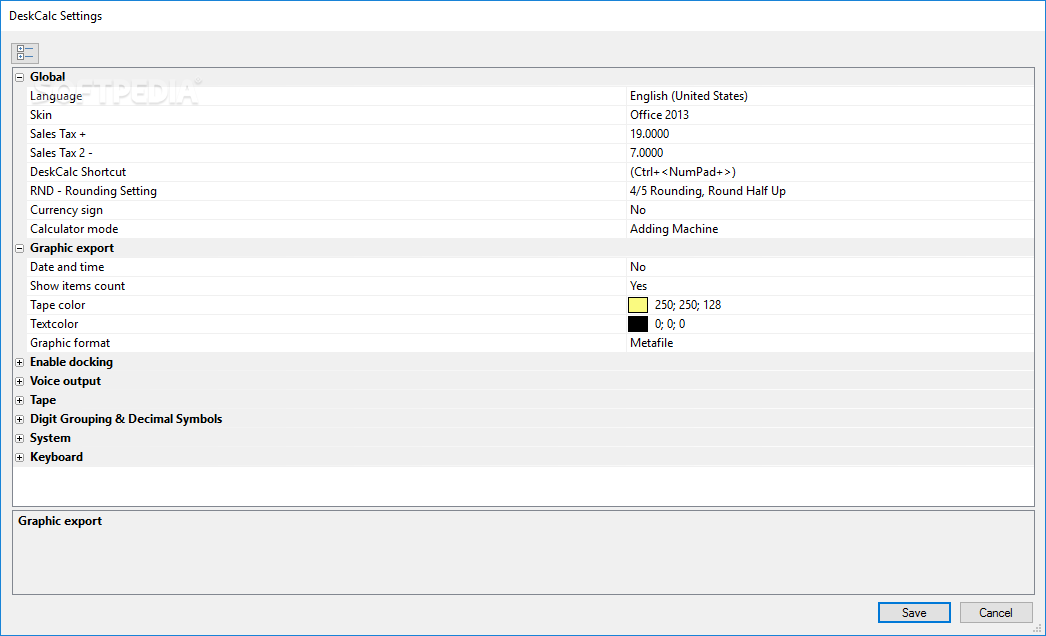Viewport: 1046px width, 636px height.
Task: Select the Textcolor property label
Action: (54, 324)
